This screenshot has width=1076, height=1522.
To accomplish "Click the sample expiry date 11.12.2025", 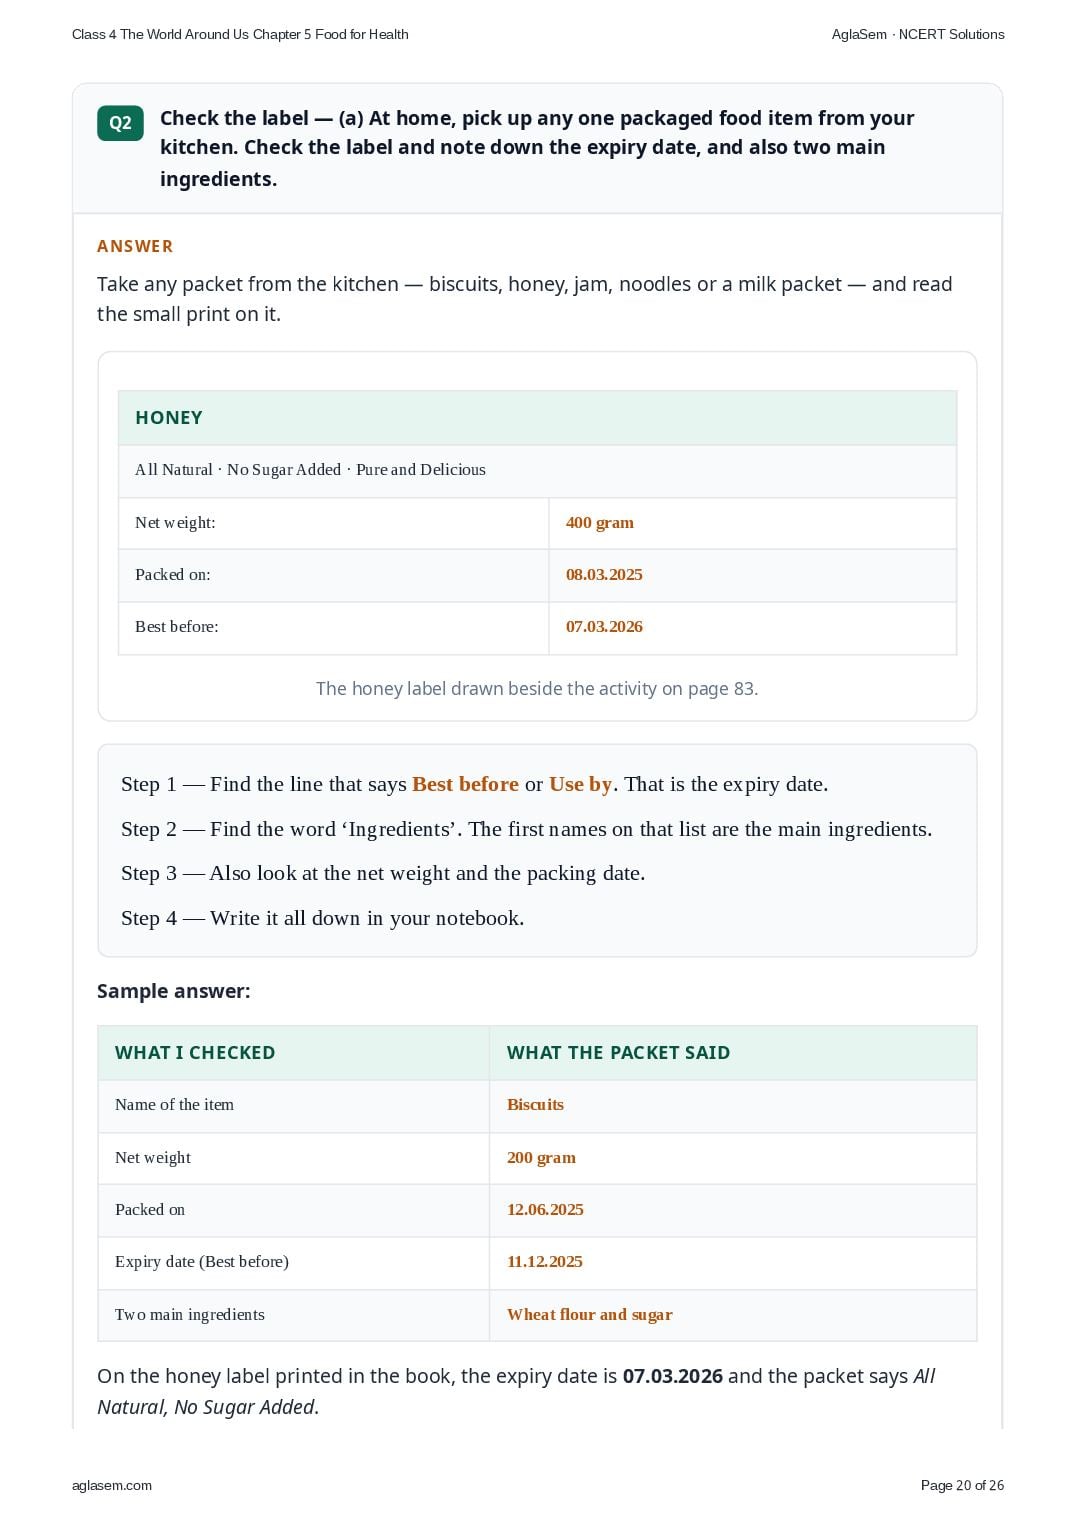I will (544, 1262).
